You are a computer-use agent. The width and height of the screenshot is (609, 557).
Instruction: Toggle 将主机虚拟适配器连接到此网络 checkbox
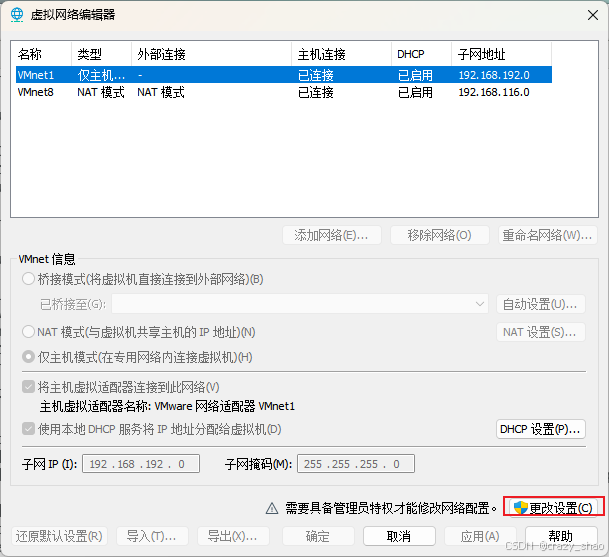28,386
